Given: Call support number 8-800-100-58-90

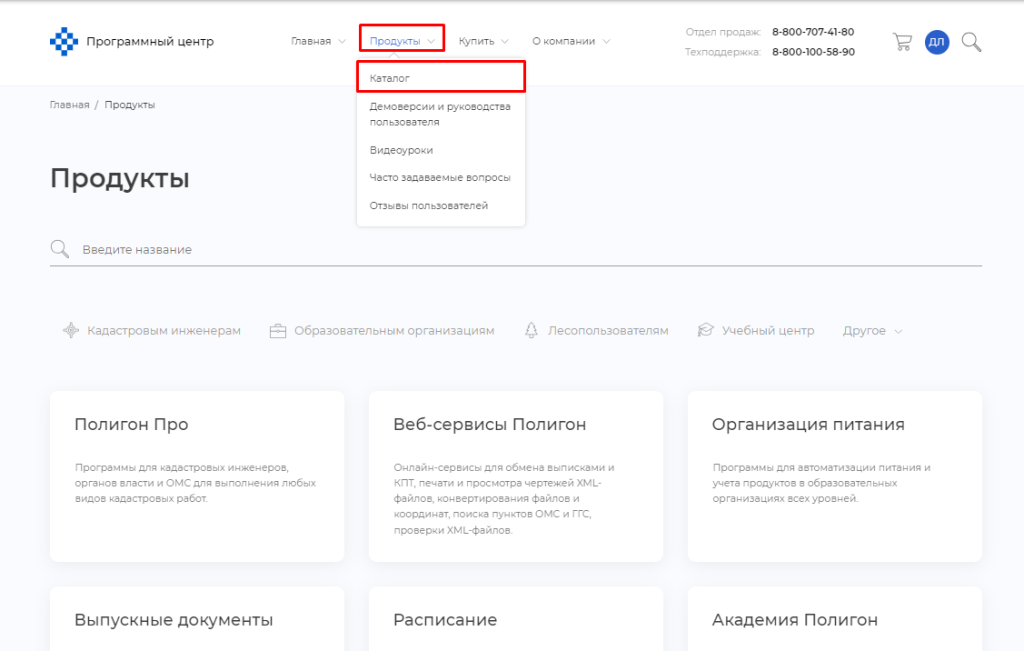Looking at the screenshot, I should coord(813,52).
